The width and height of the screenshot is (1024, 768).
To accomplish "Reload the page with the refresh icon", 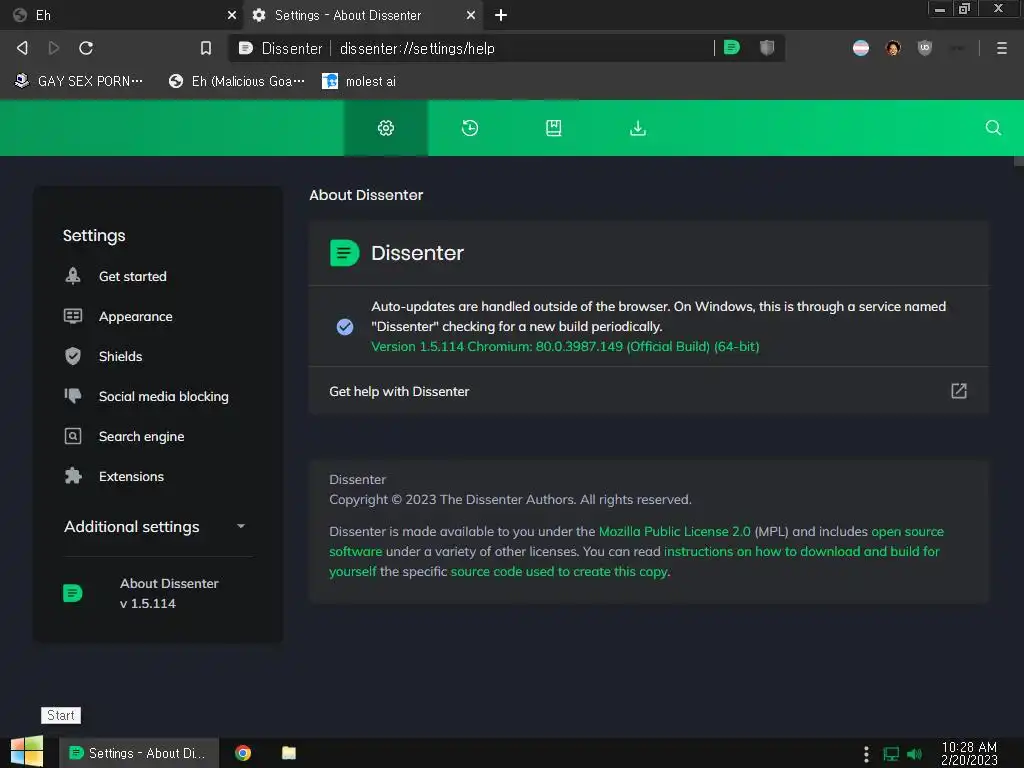I will (x=86, y=48).
